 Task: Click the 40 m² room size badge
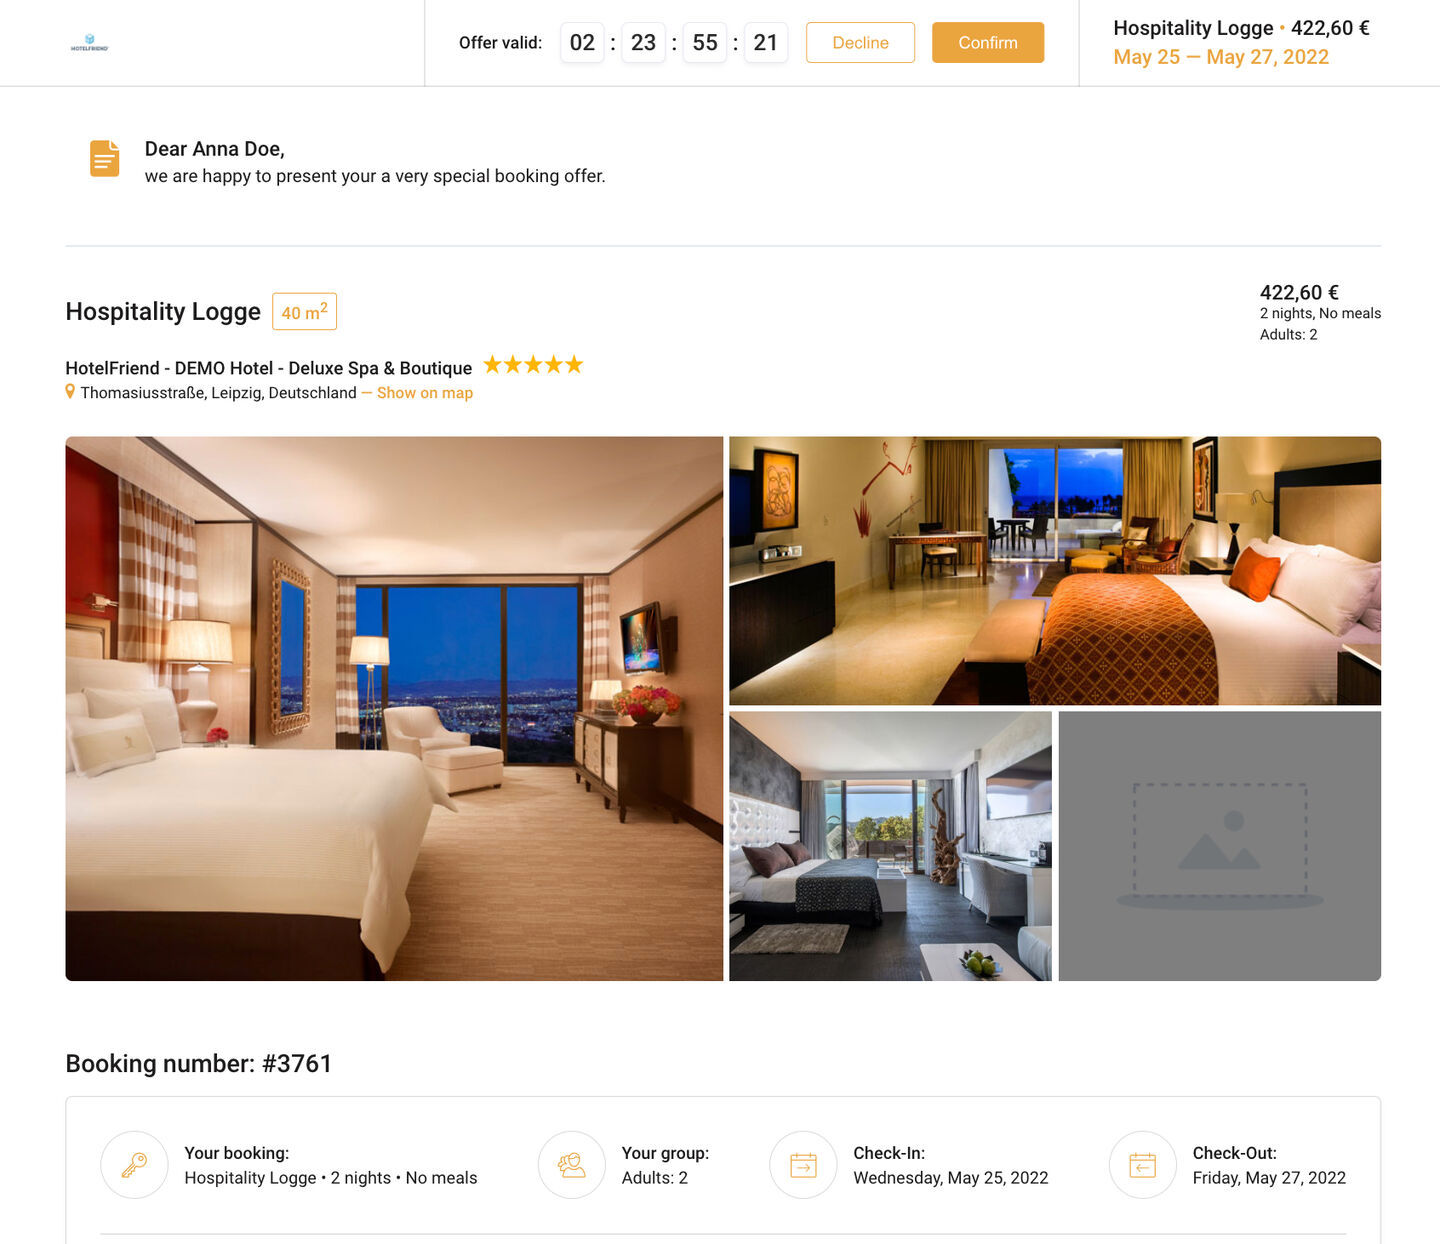coord(305,312)
